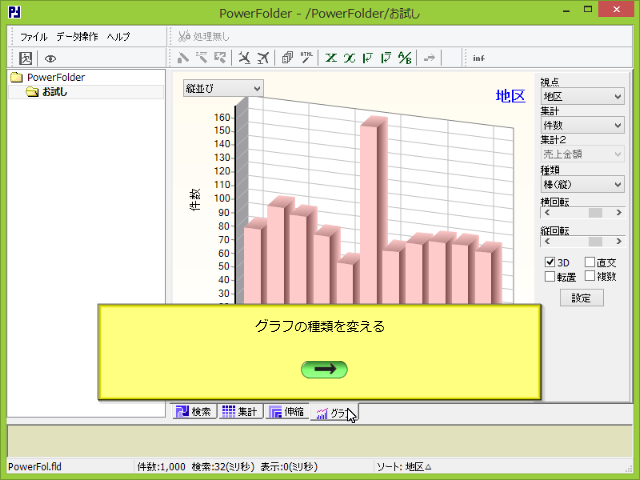The image size is (640, 480).
Task: Click the 件数:1,000 status bar entry
Action: [x=161, y=467]
